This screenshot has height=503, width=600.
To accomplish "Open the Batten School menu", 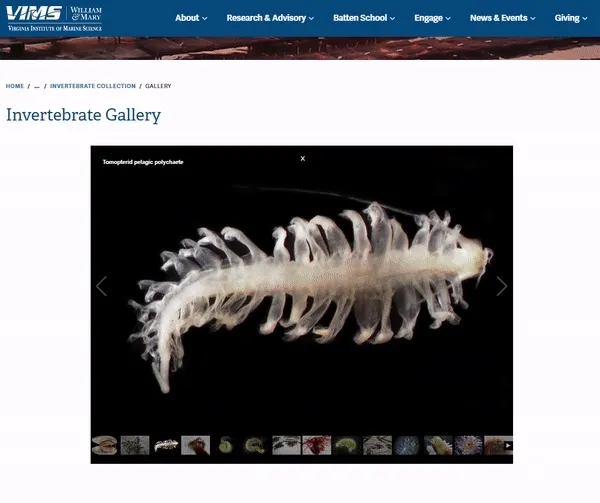I will click(364, 18).
